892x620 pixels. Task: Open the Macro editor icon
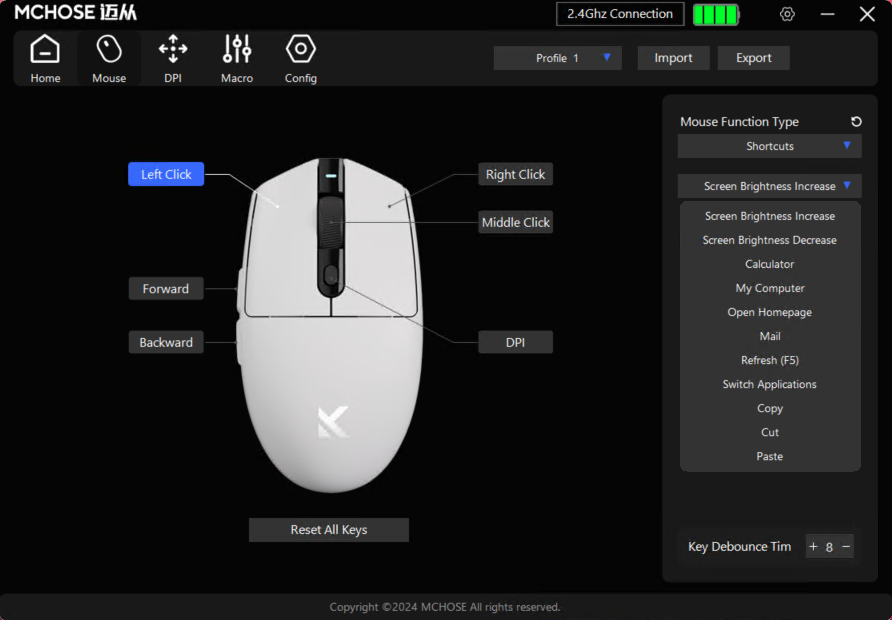click(237, 49)
